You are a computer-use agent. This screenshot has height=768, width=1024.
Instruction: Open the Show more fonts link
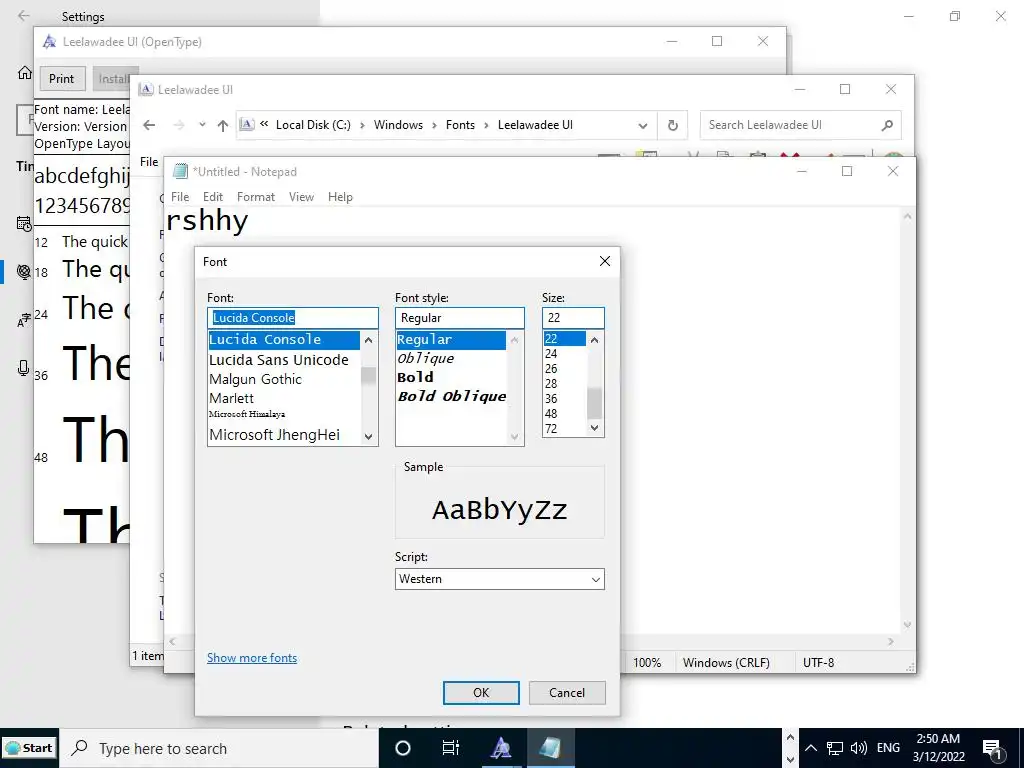point(252,658)
